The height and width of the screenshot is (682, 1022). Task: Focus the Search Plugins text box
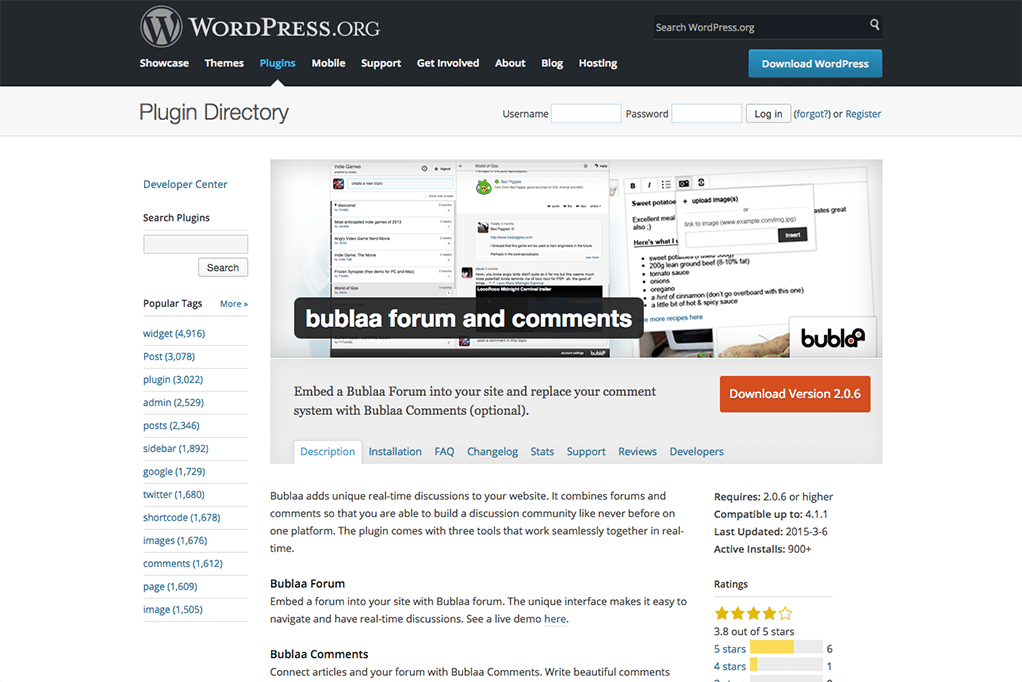coord(196,245)
